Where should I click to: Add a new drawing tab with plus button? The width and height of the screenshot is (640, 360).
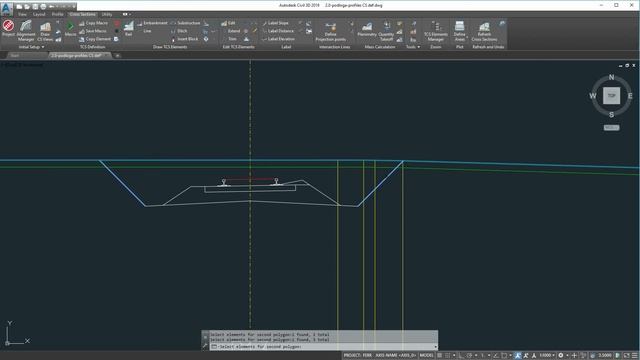pos(117,56)
